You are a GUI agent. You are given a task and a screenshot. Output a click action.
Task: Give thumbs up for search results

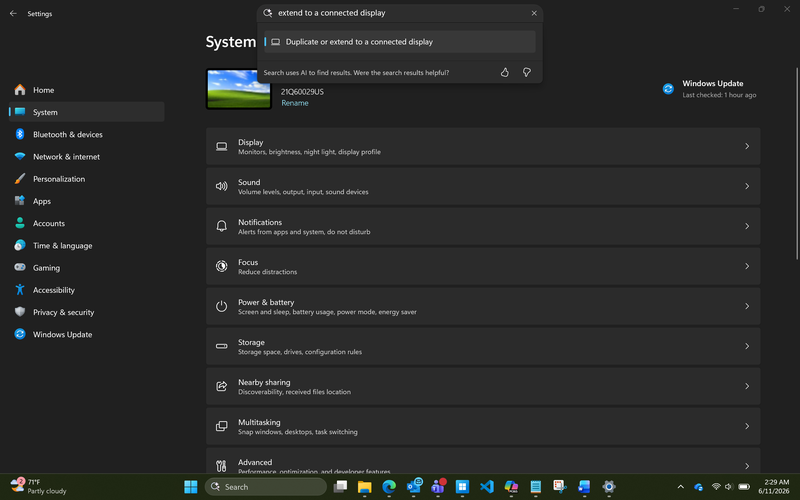505,72
